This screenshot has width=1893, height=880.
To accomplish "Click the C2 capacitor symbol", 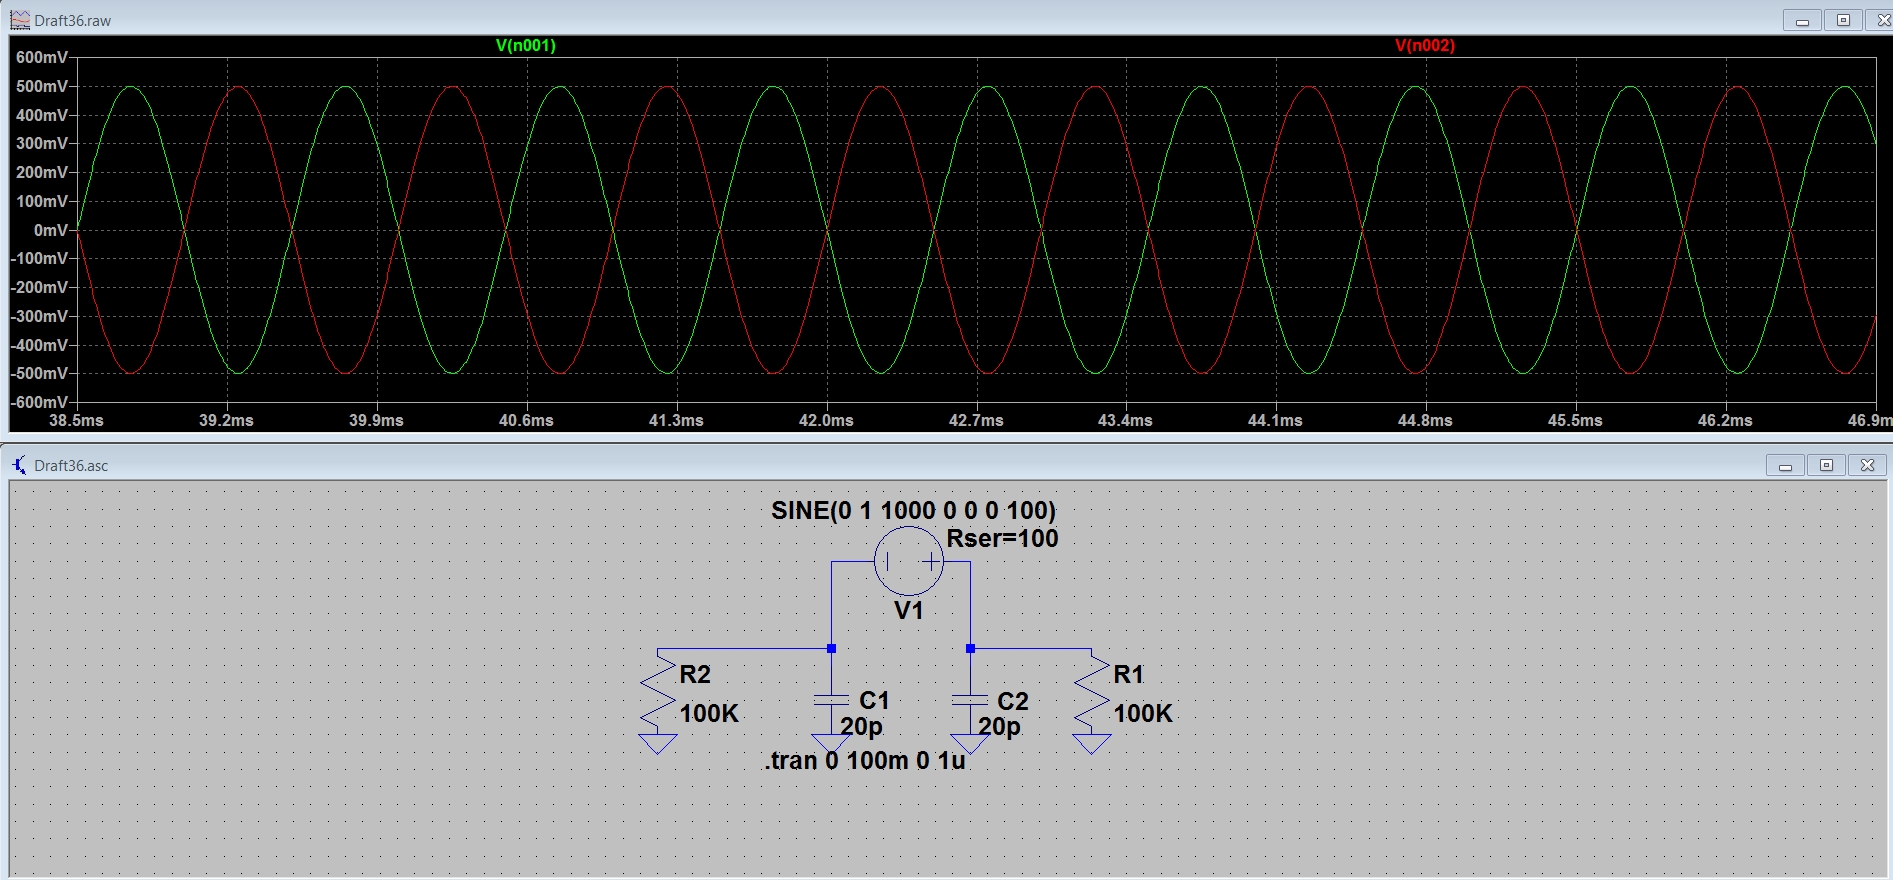I will tap(970, 700).
